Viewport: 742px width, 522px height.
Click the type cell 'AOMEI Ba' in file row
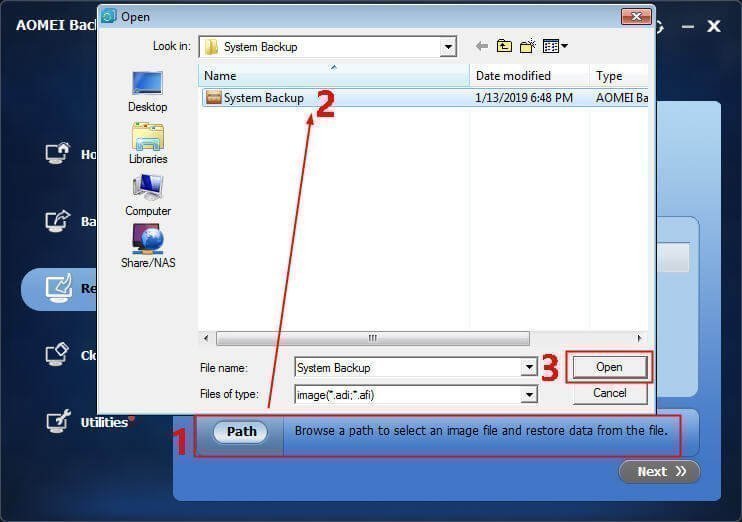[x=621, y=98]
